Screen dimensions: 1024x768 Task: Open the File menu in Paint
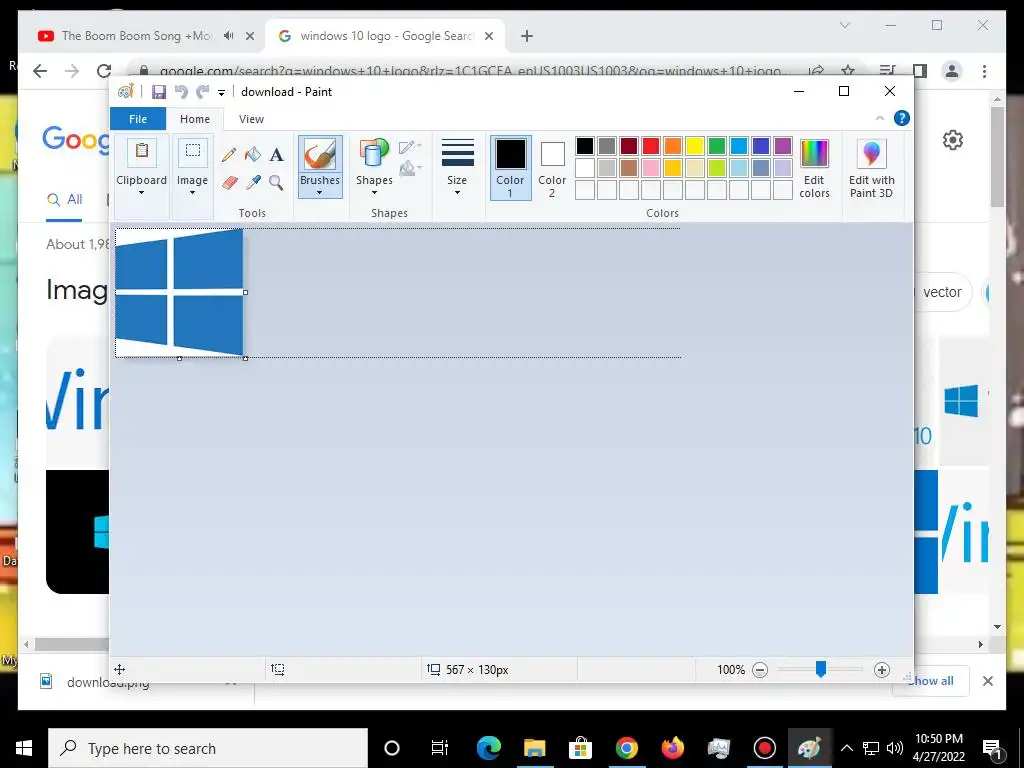tap(138, 119)
